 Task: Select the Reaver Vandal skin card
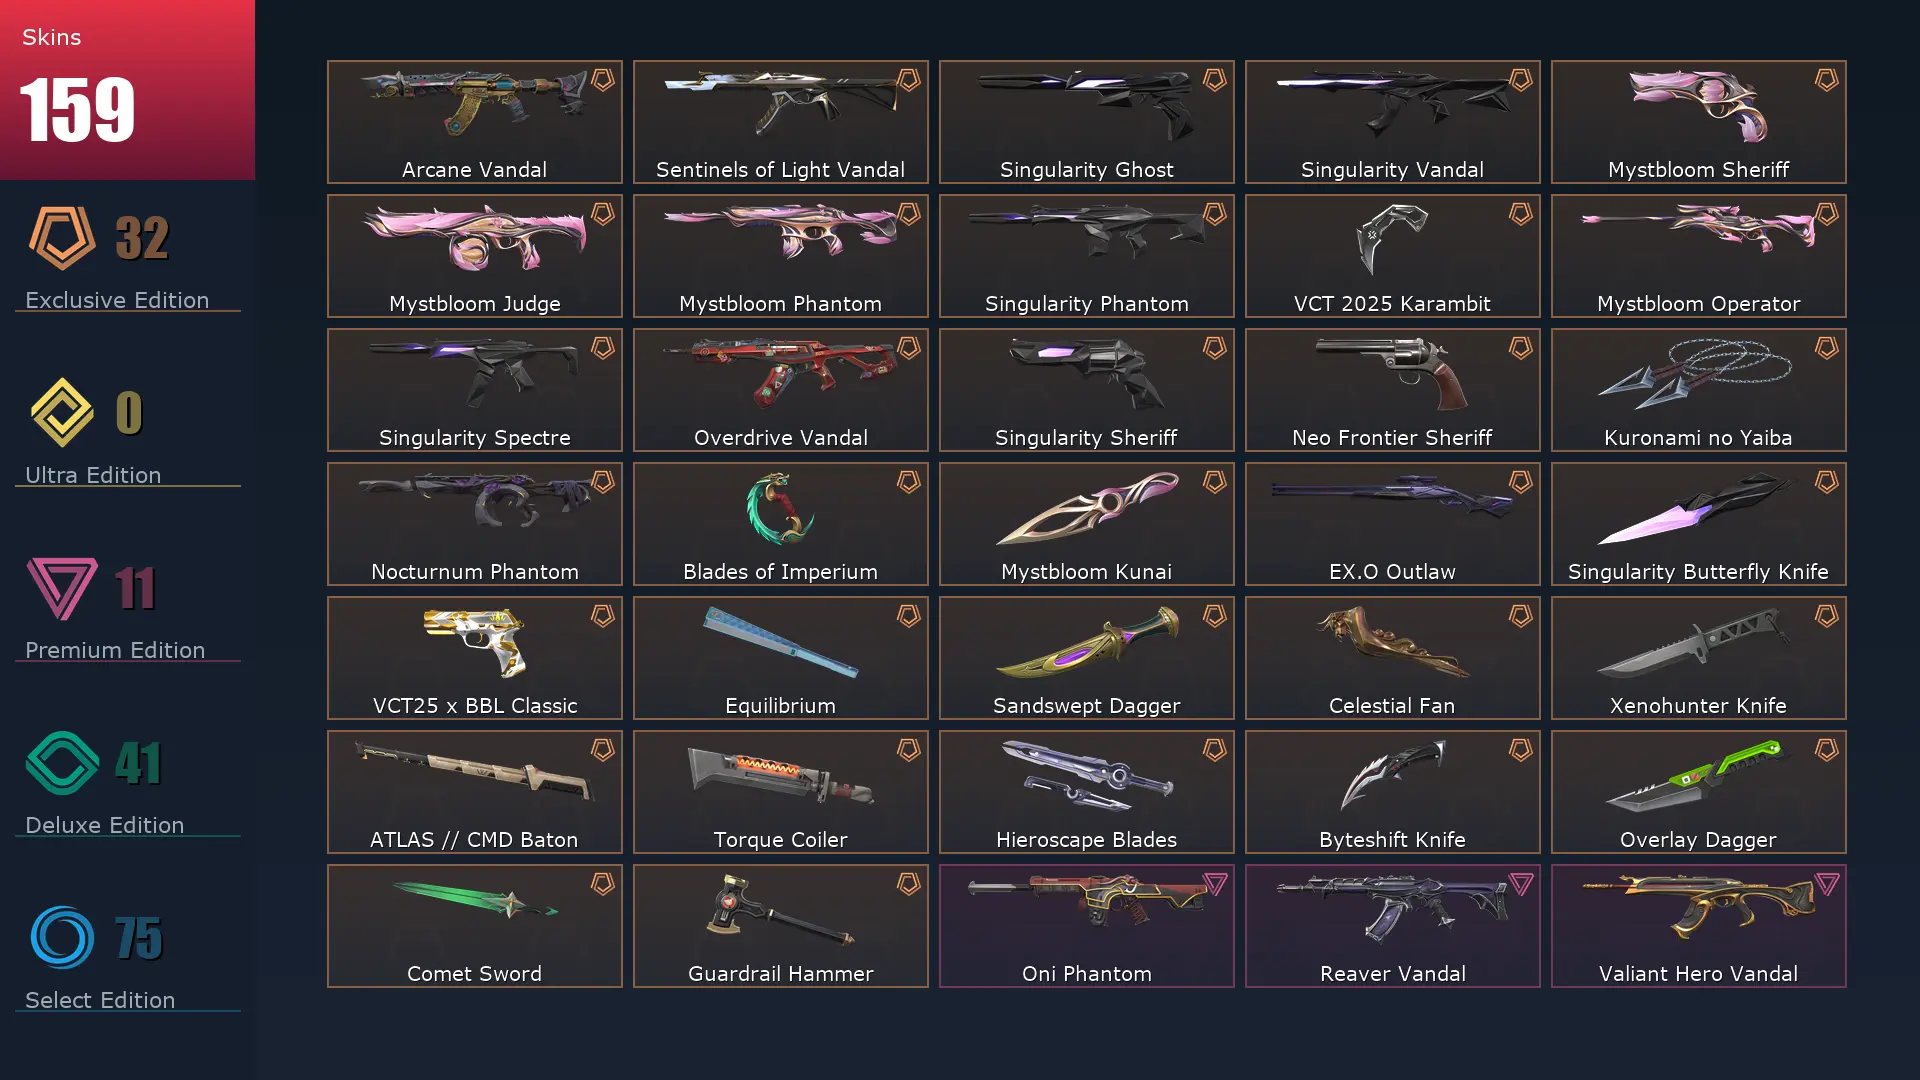1392,926
